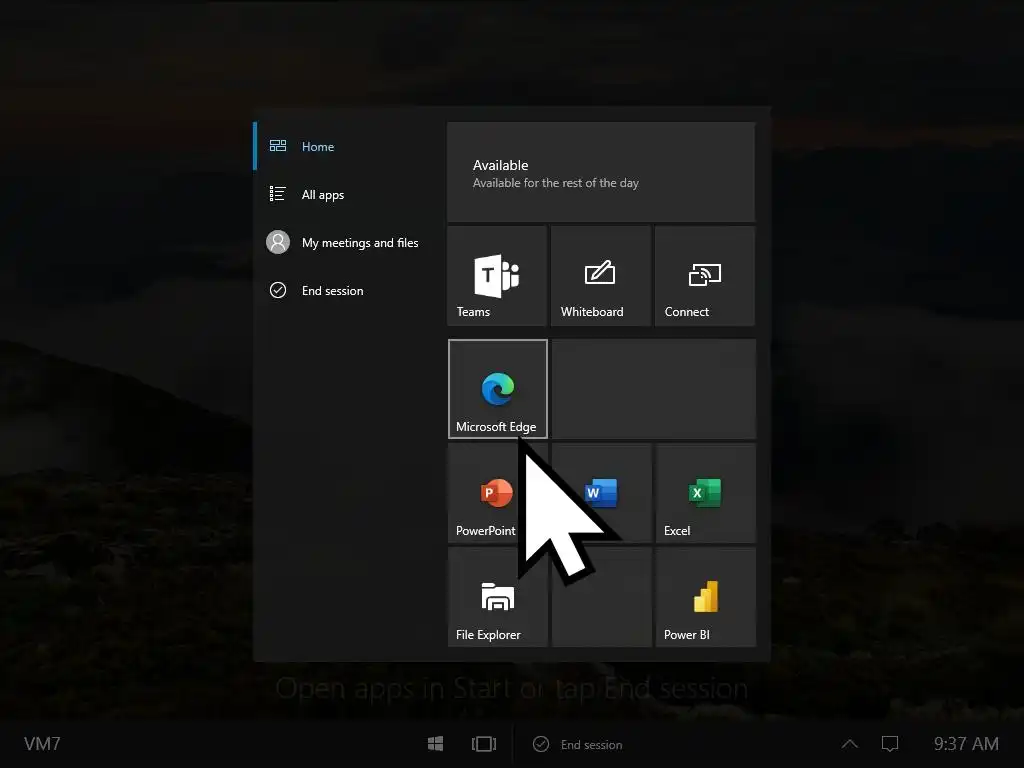Click End session on the taskbar
This screenshot has height=768, width=1024.
point(578,744)
